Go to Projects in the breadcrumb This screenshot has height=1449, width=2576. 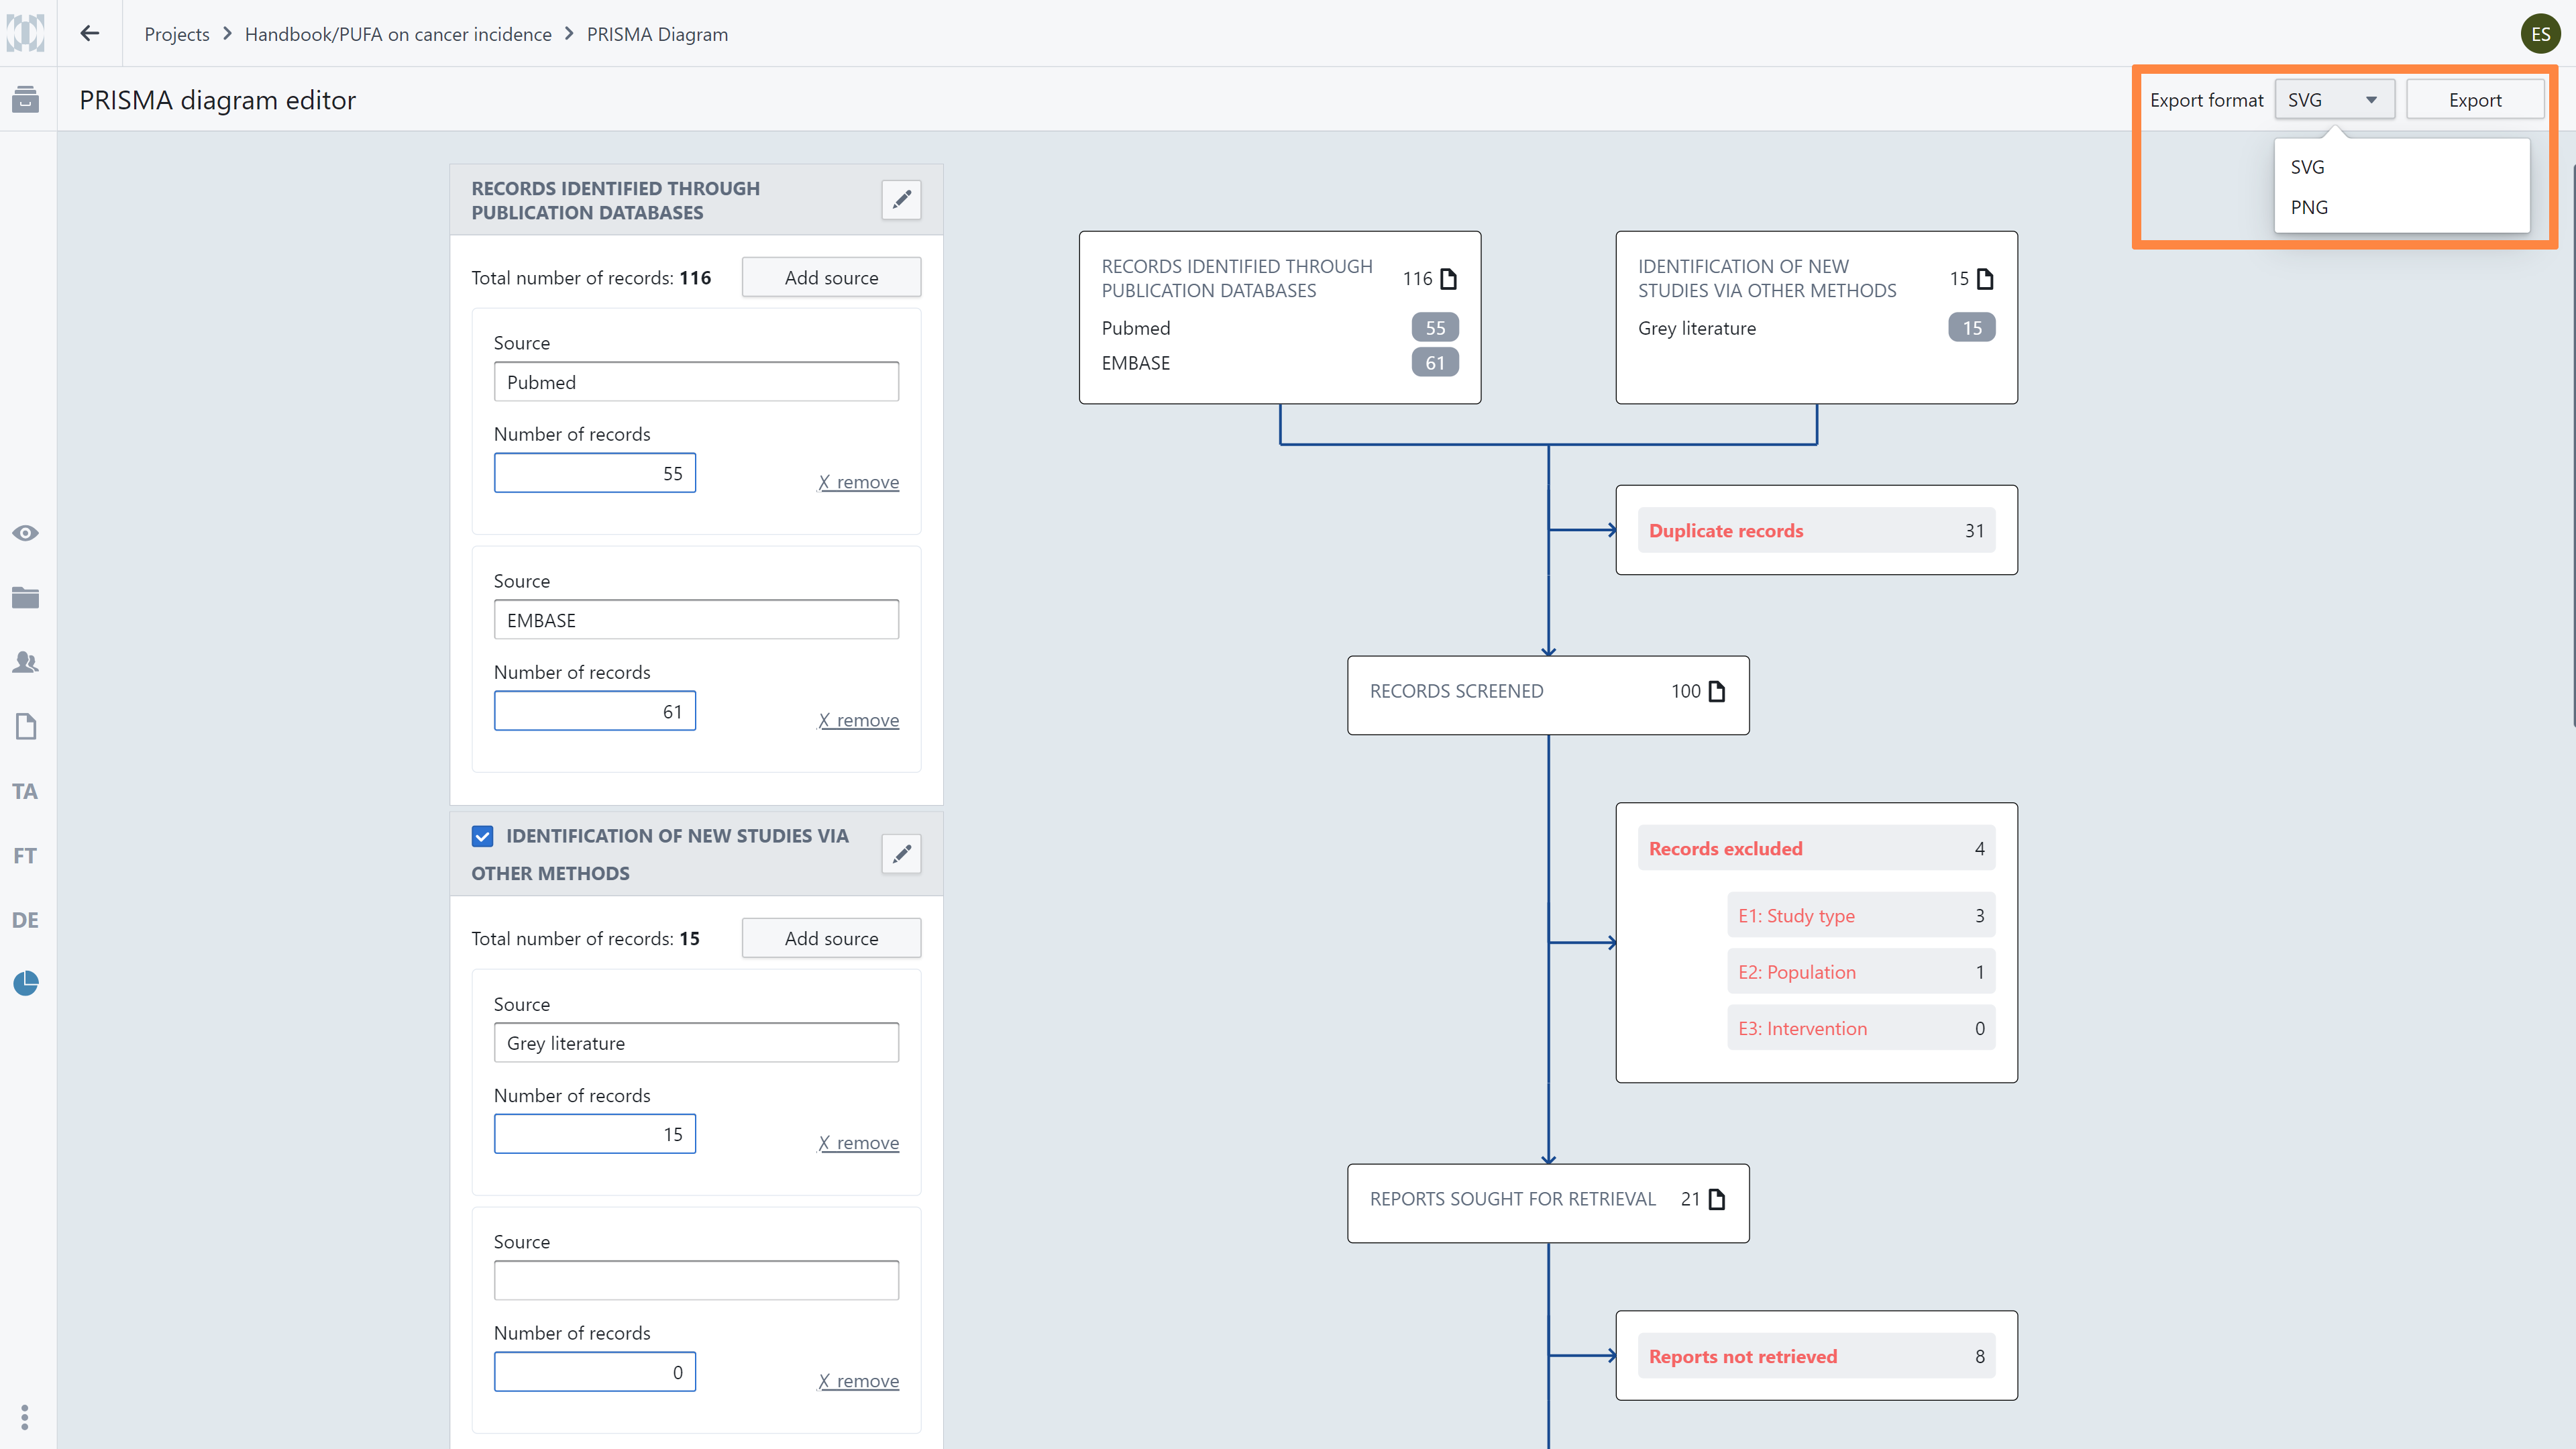click(x=177, y=34)
